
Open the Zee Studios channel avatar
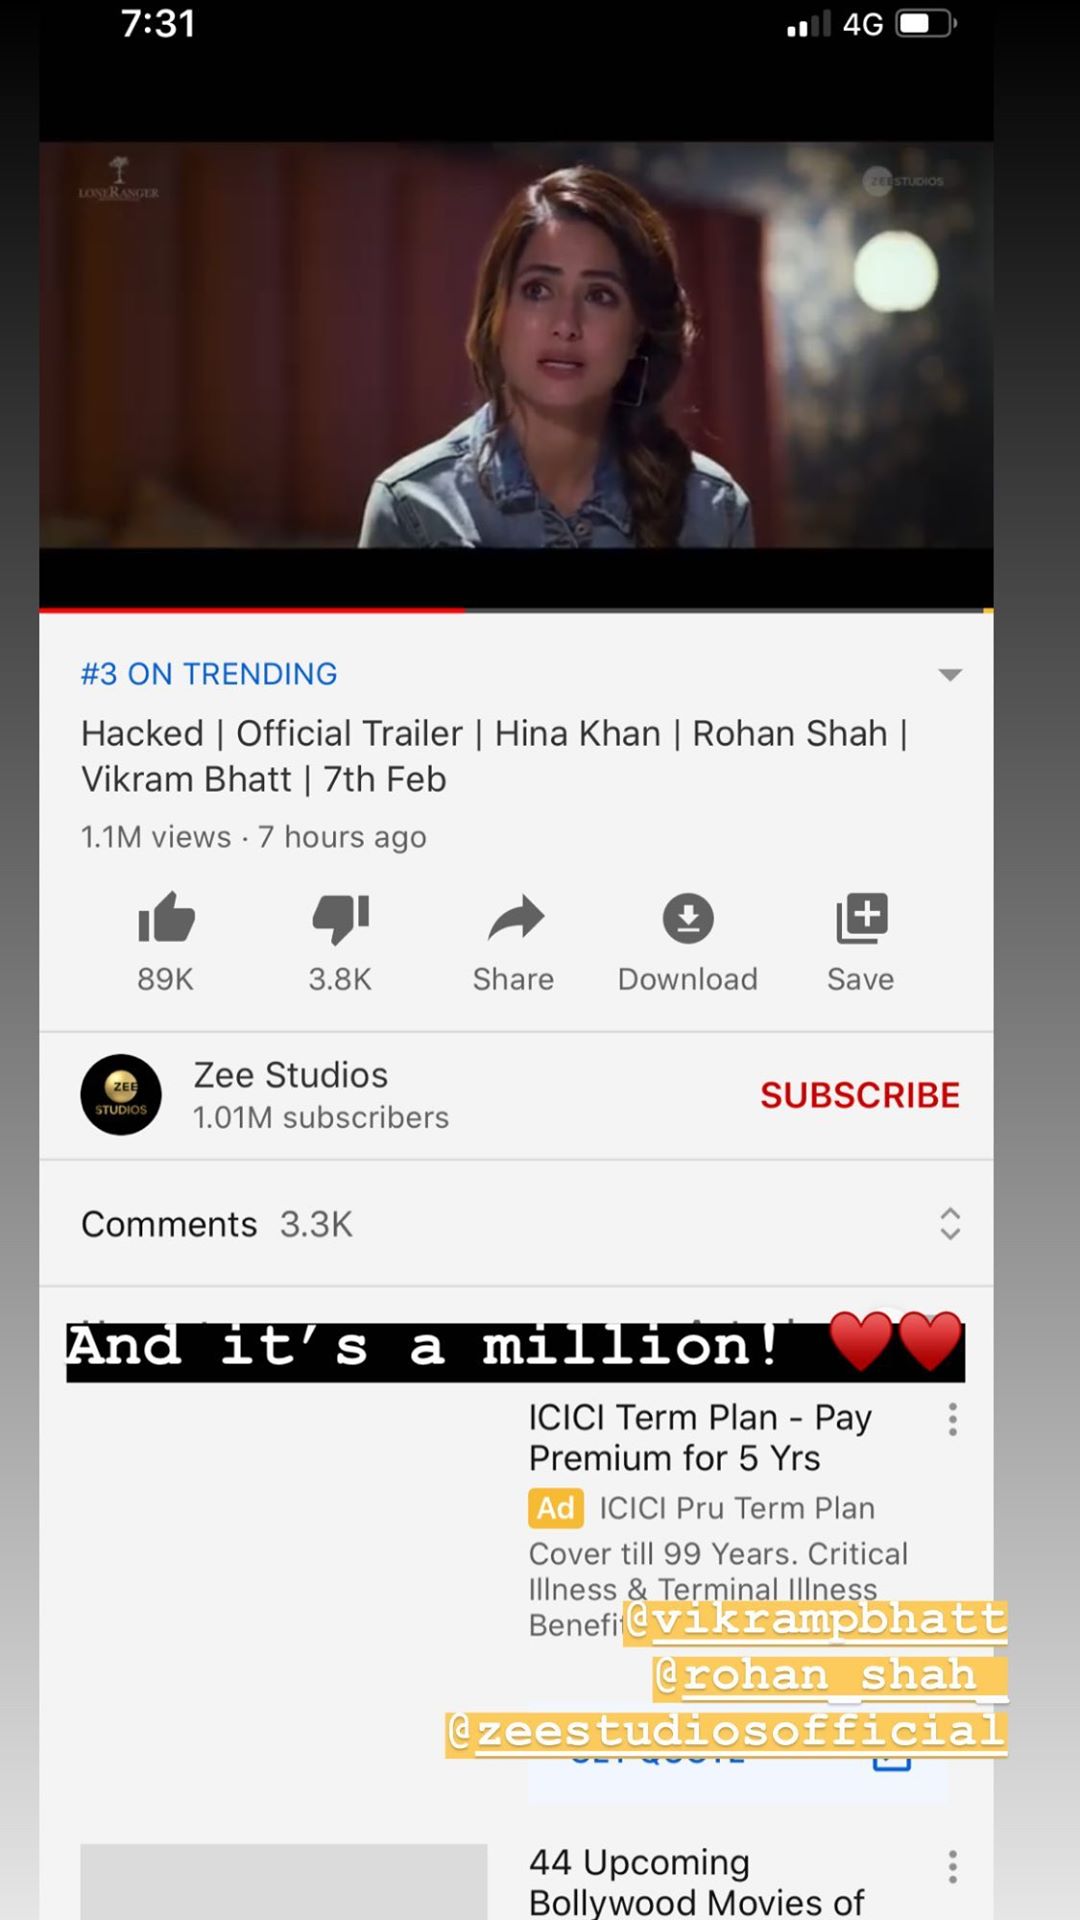[x=121, y=1095]
